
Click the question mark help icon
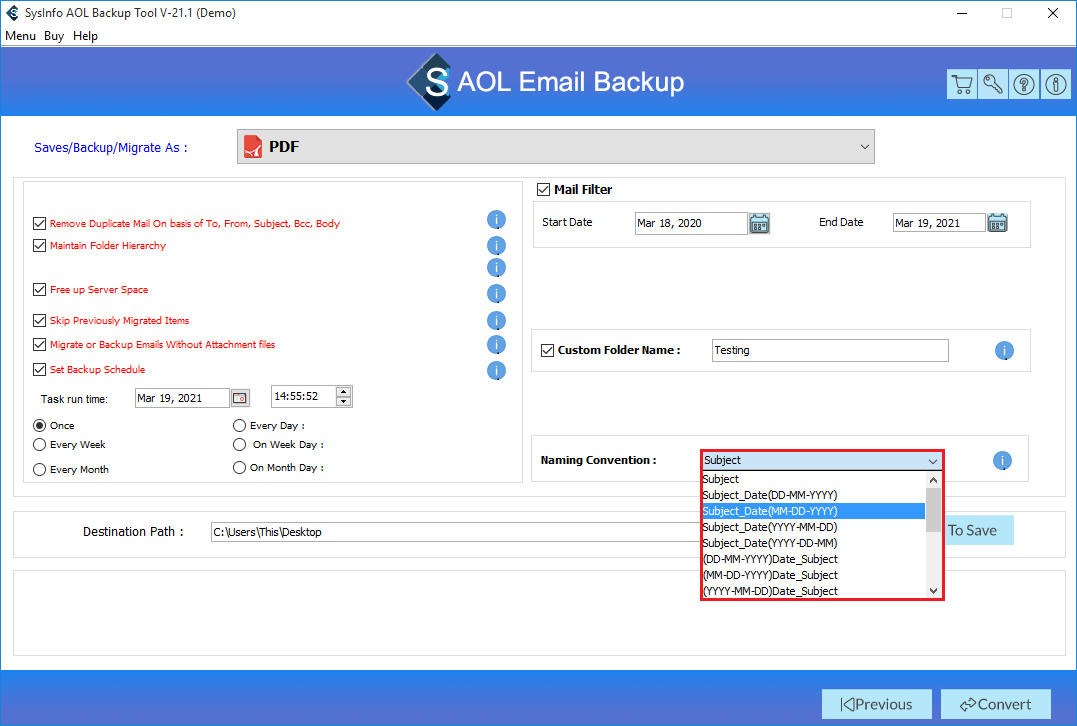coord(1024,85)
